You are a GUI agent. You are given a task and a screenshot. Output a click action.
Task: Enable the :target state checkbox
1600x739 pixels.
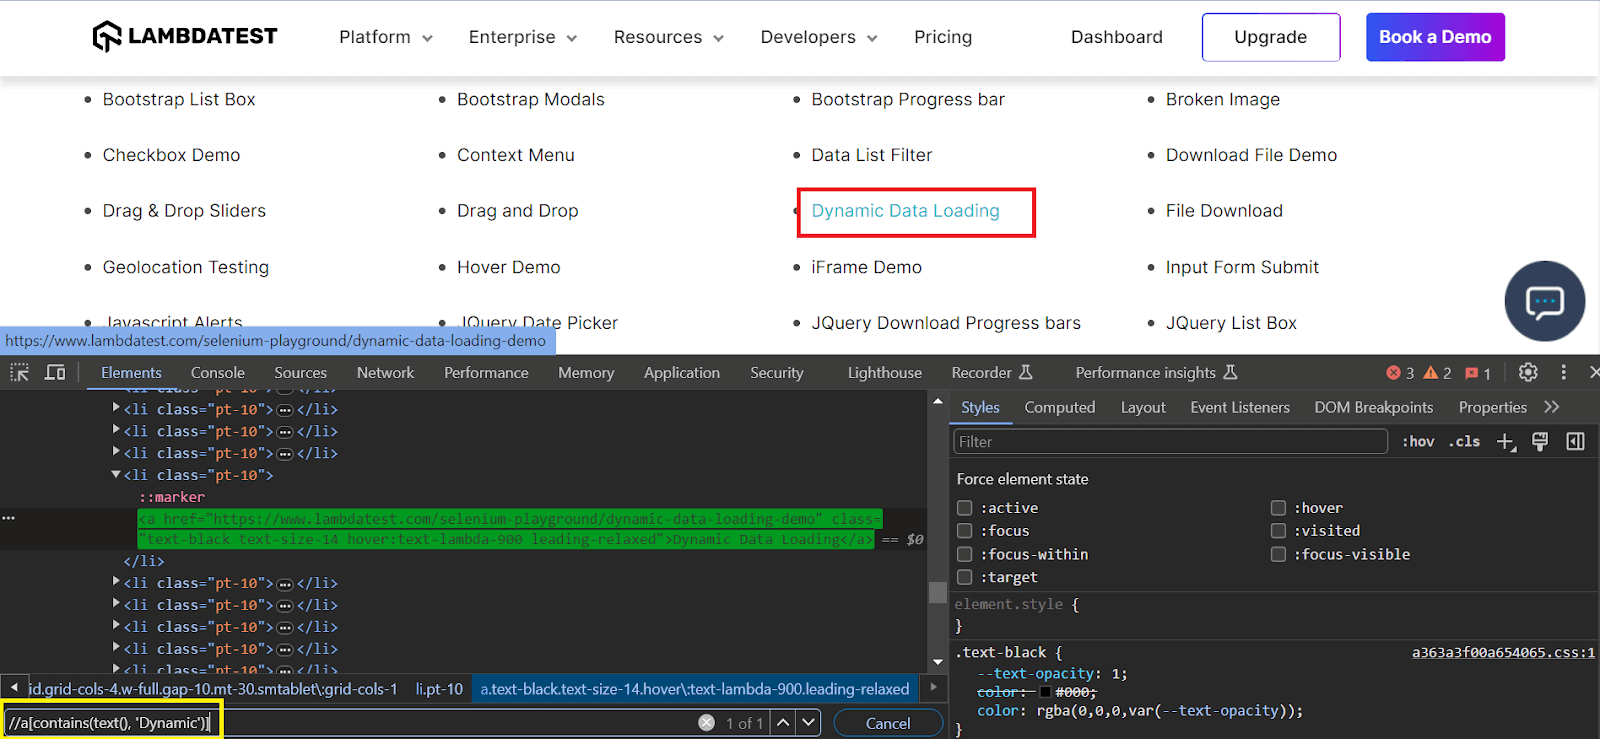tap(964, 577)
